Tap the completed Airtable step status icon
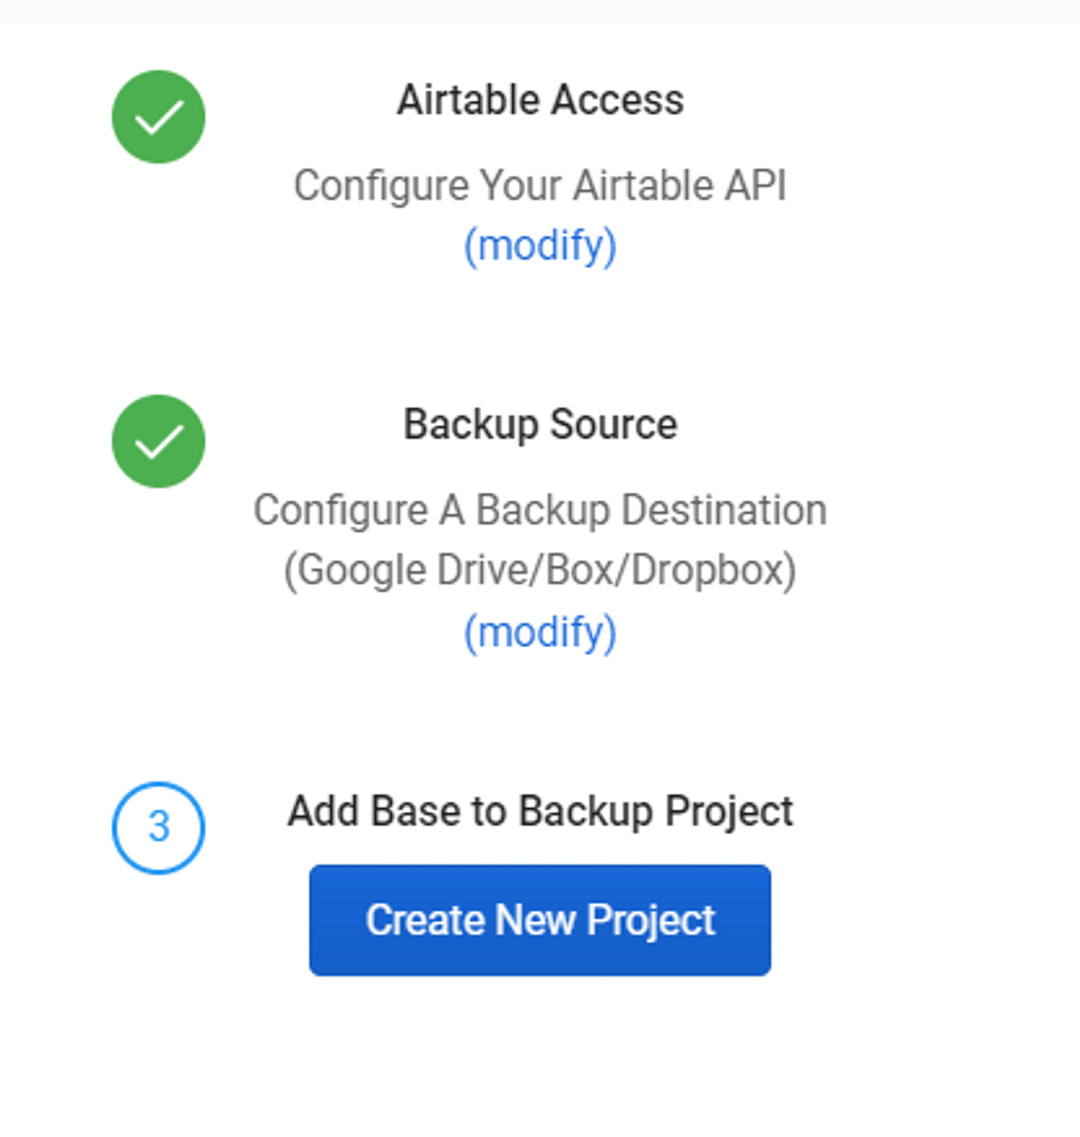The width and height of the screenshot is (1080, 1137). pos(158,117)
